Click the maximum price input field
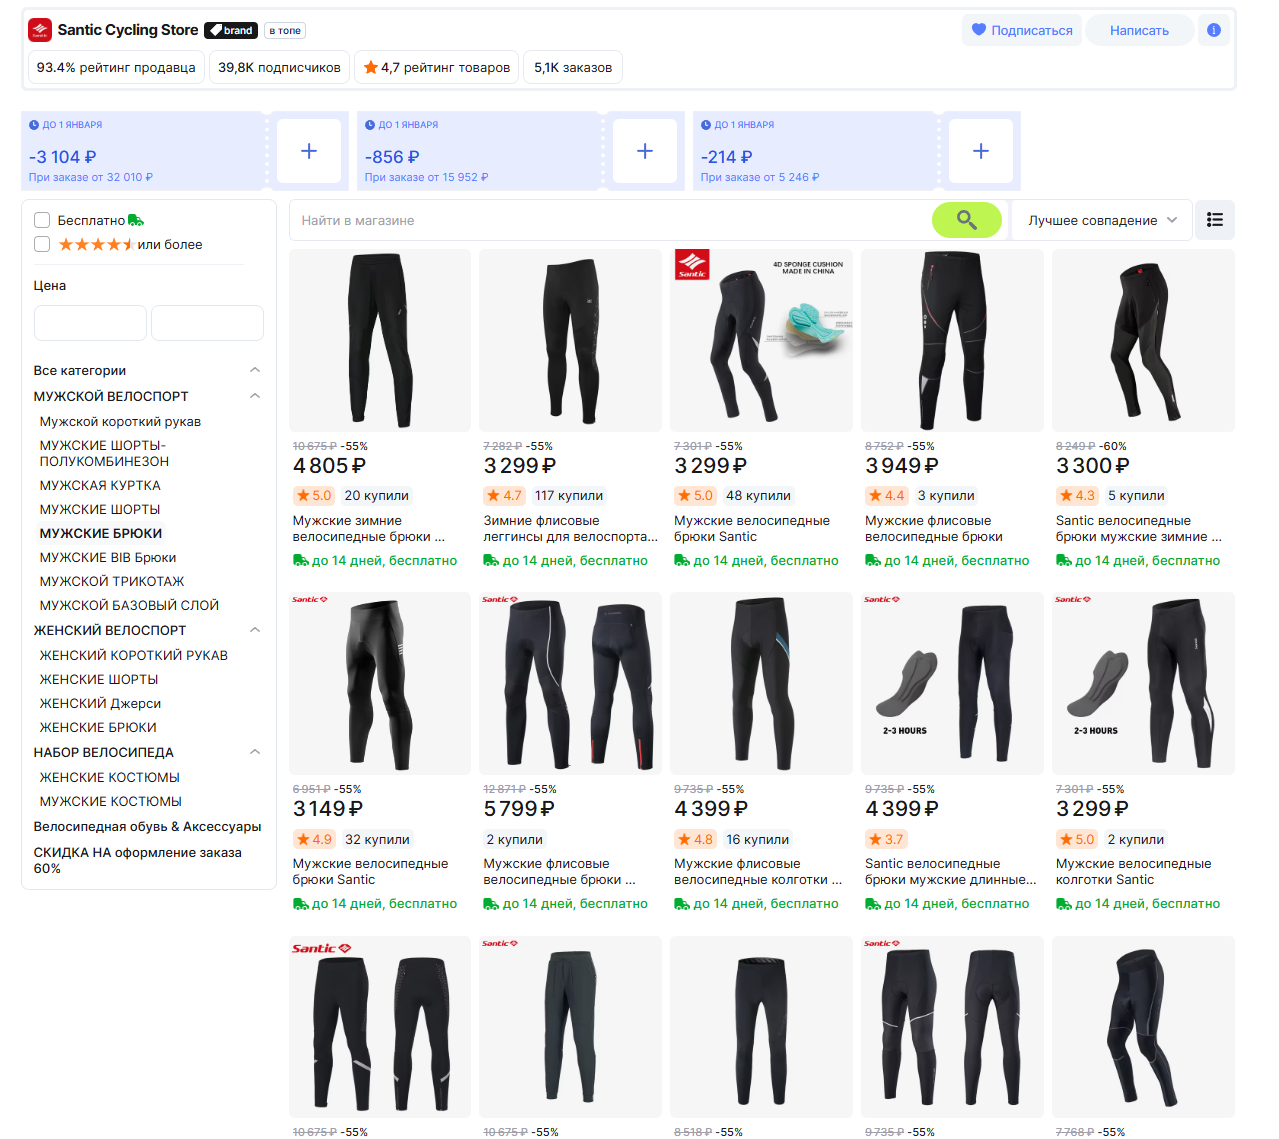 click(207, 323)
